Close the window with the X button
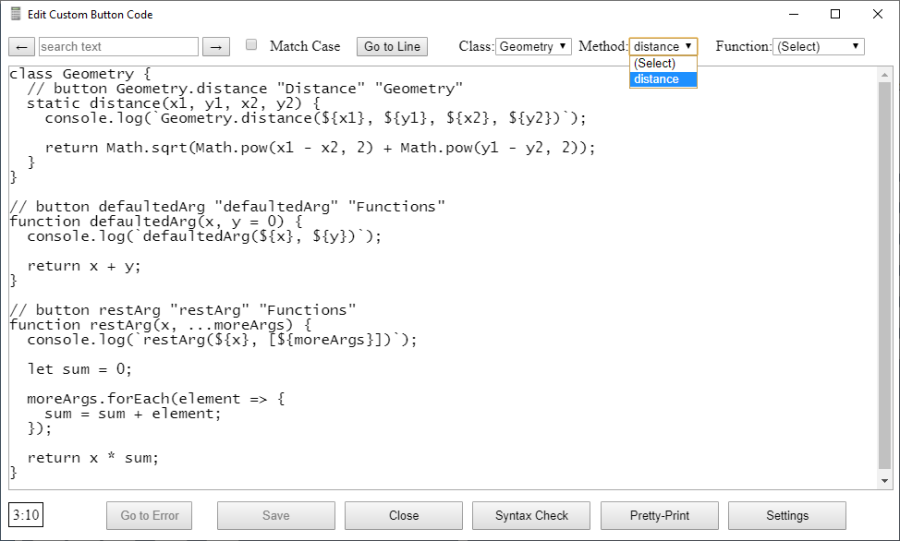Image resolution: width=900 pixels, height=541 pixels. point(877,15)
